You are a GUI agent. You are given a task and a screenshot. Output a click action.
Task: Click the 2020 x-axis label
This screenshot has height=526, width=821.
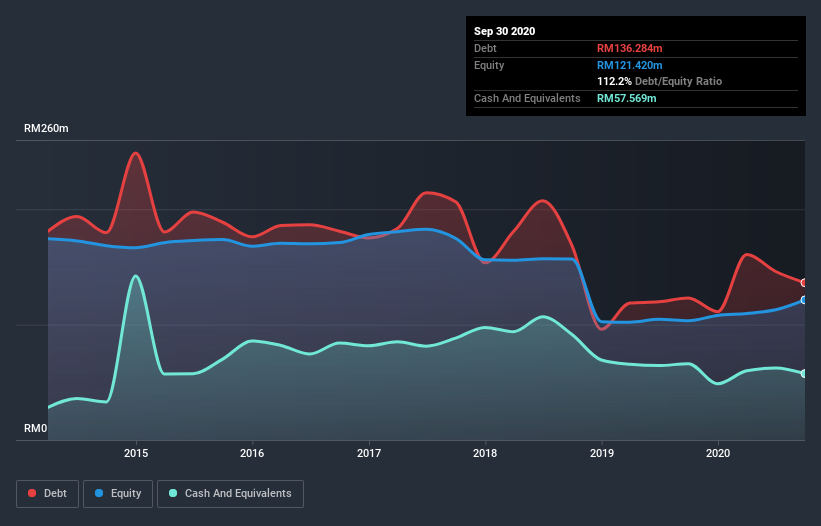[x=718, y=453]
